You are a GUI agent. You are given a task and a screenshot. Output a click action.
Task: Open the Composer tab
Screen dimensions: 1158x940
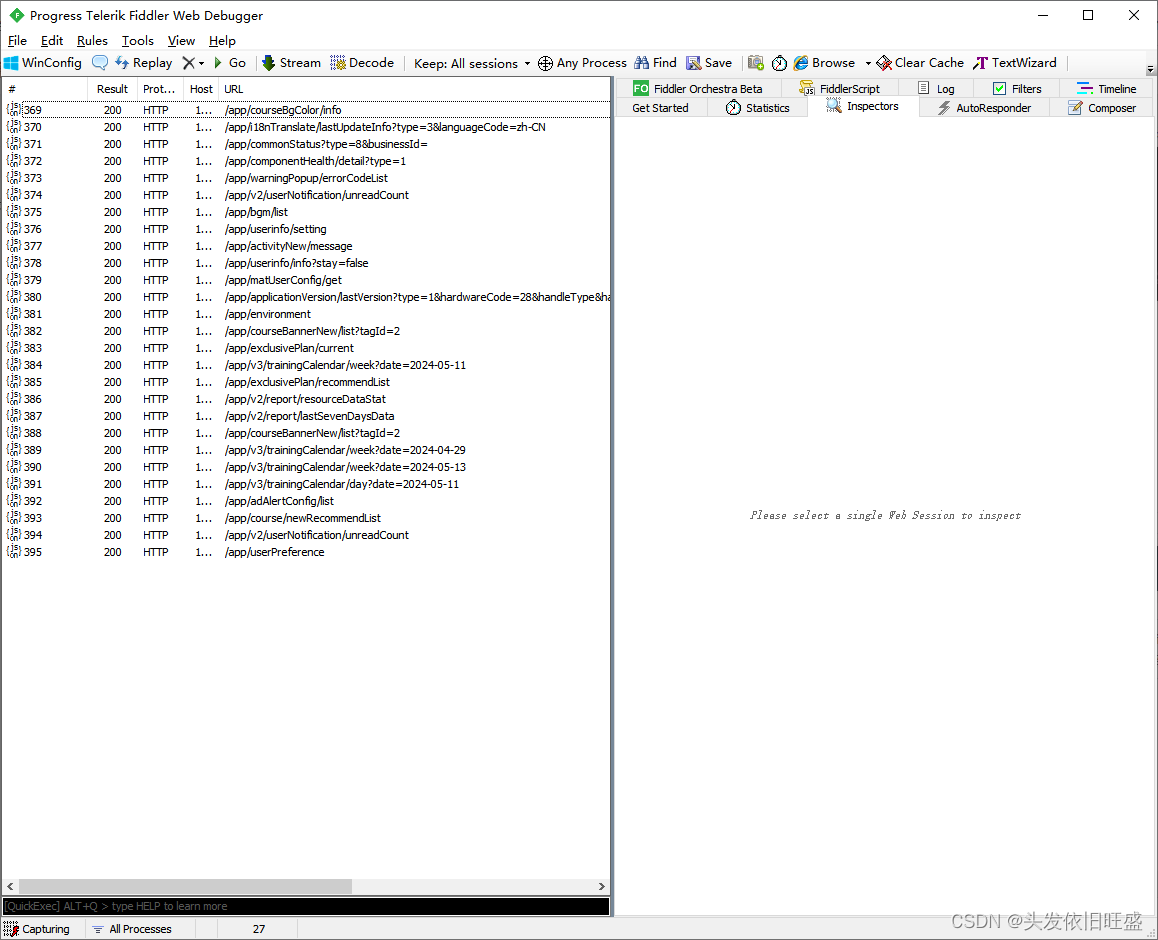pyautogui.click(x=1101, y=108)
